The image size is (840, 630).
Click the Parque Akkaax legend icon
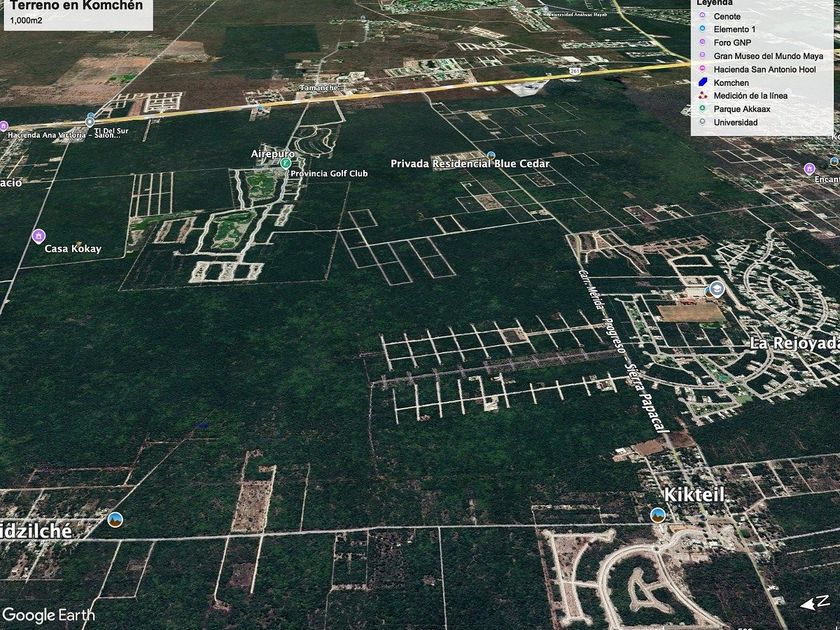(x=703, y=109)
